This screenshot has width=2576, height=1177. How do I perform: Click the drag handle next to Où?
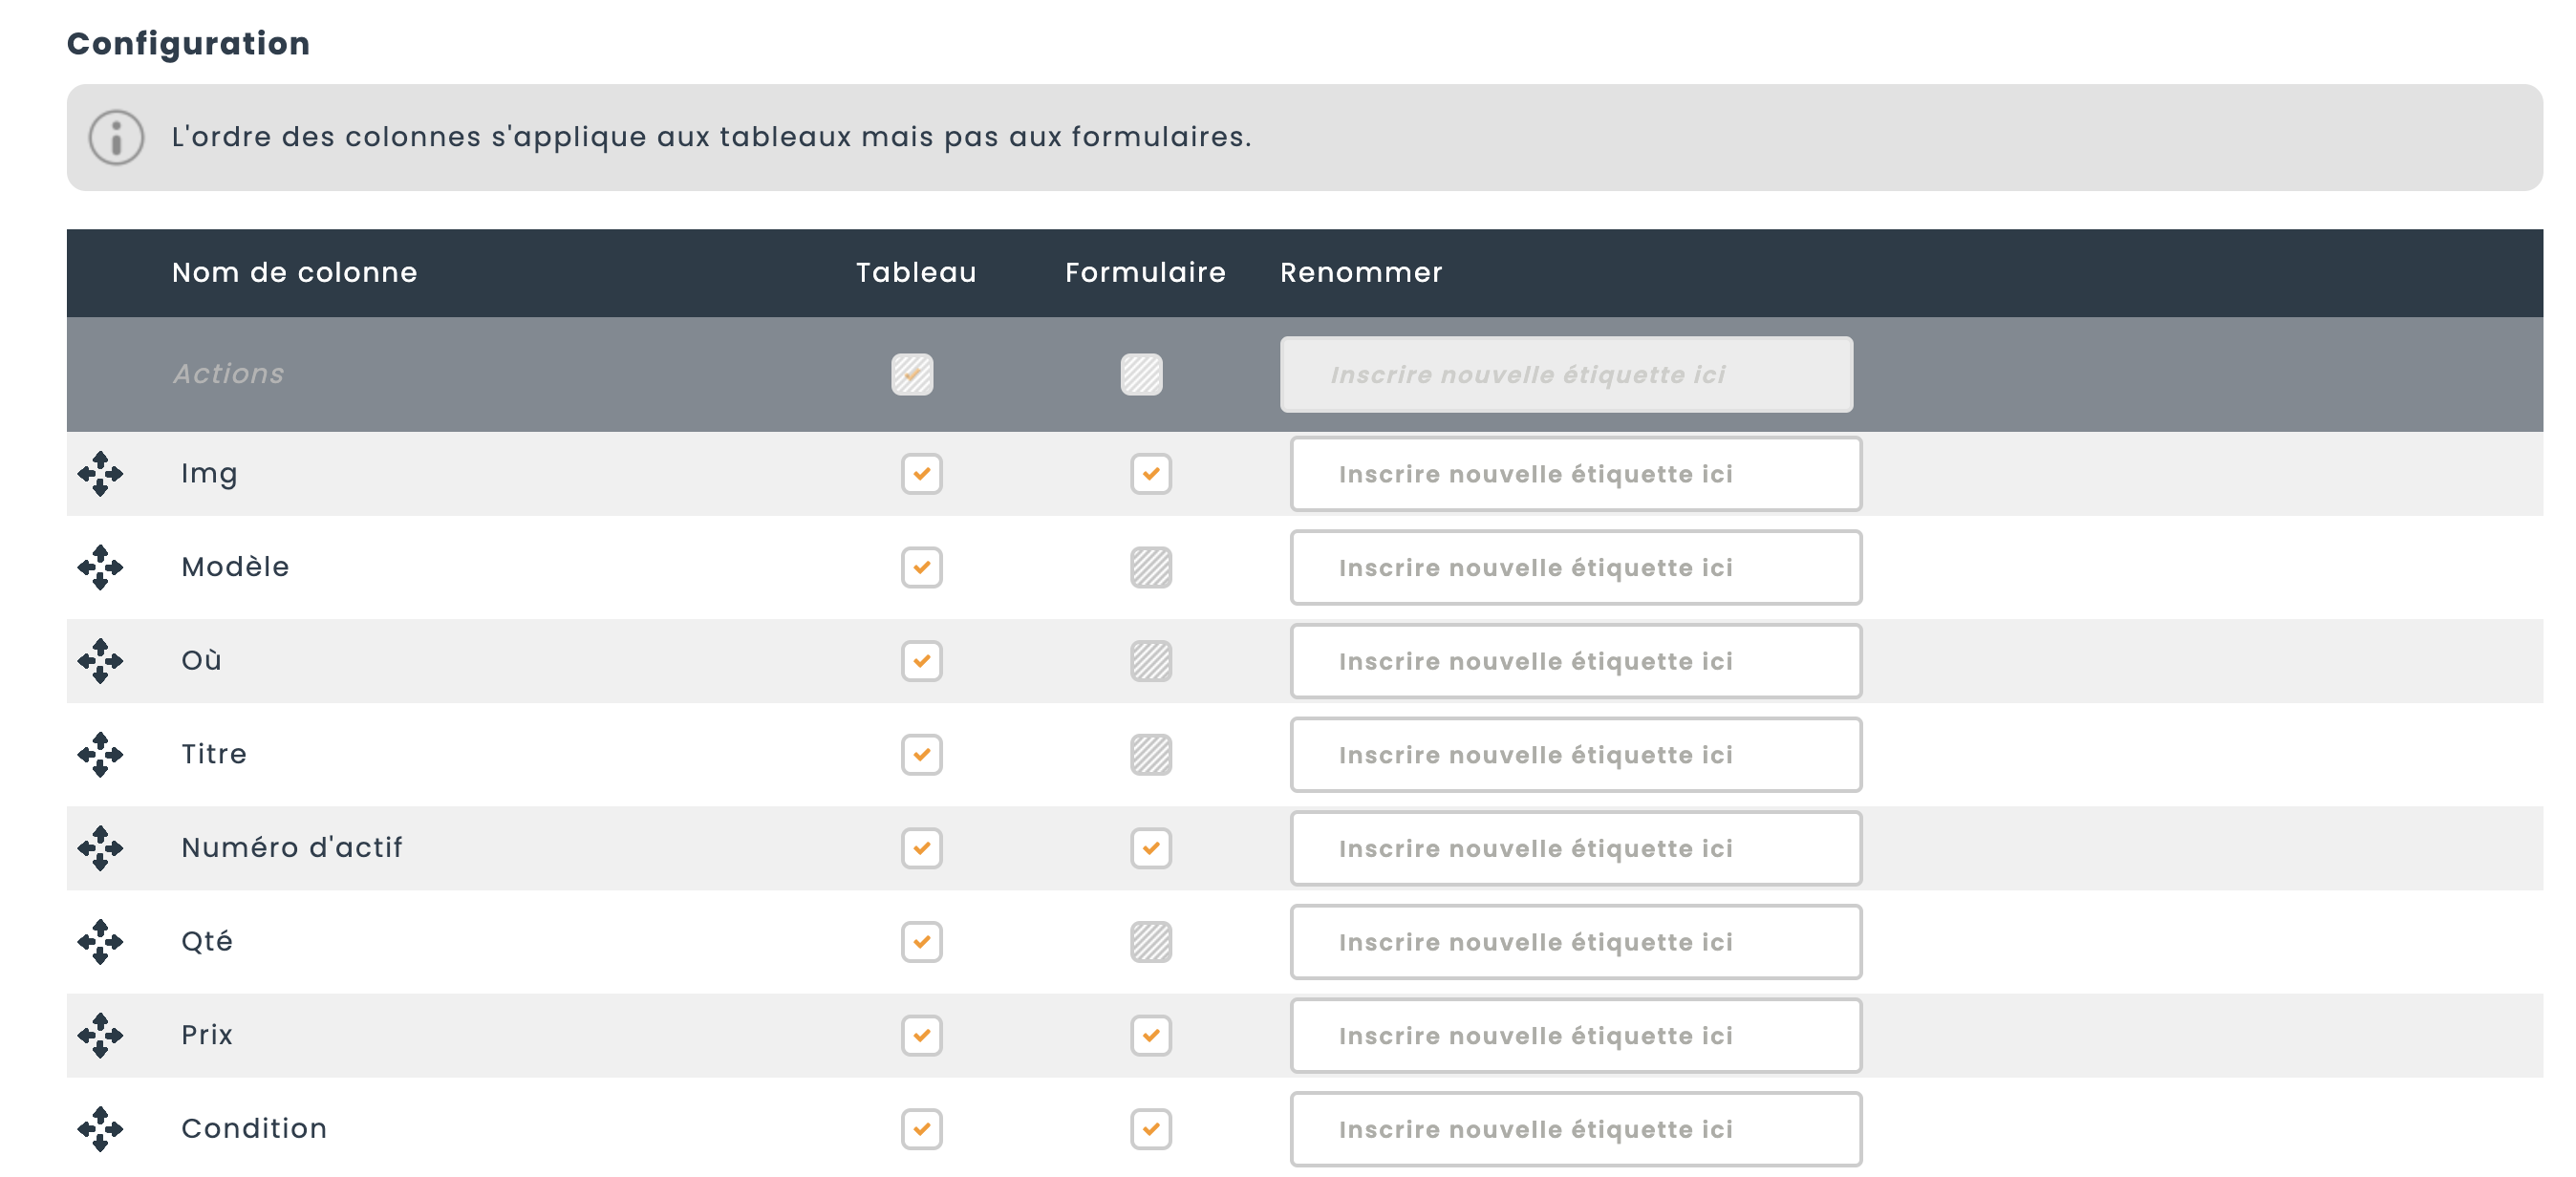click(100, 660)
